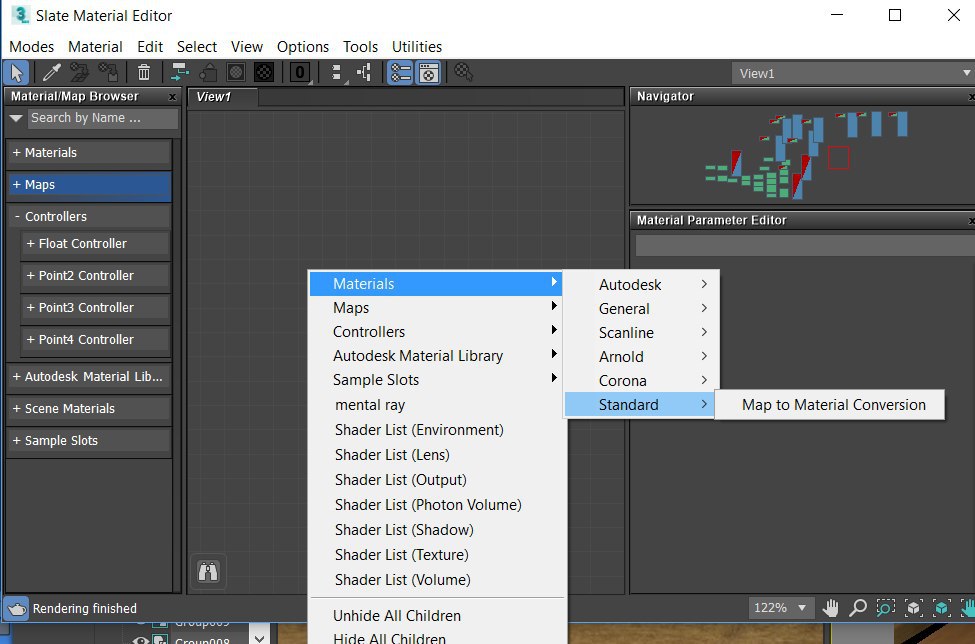Open the zoom percentage 122% dropdown
The width and height of the screenshot is (975, 644).
click(781, 608)
